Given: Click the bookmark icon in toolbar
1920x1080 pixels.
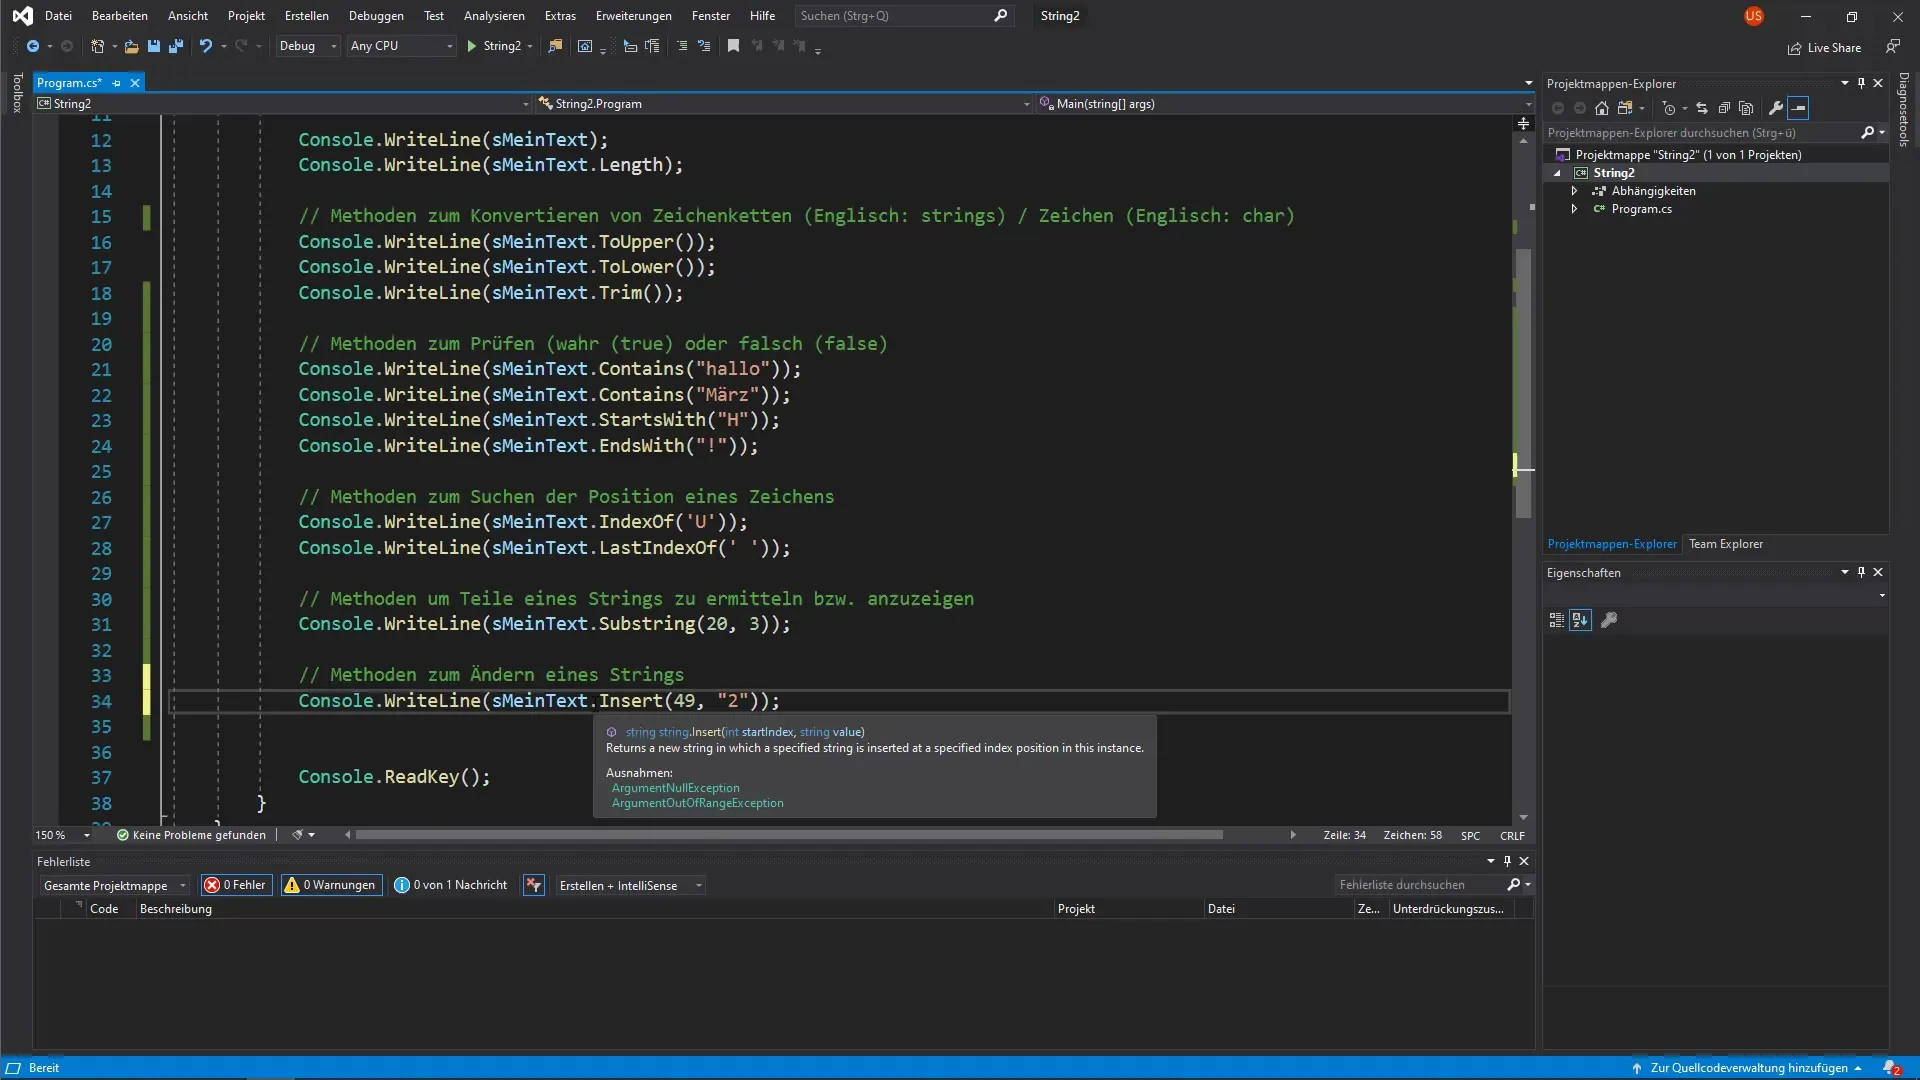Looking at the screenshot, I should [x=733, y=46].
